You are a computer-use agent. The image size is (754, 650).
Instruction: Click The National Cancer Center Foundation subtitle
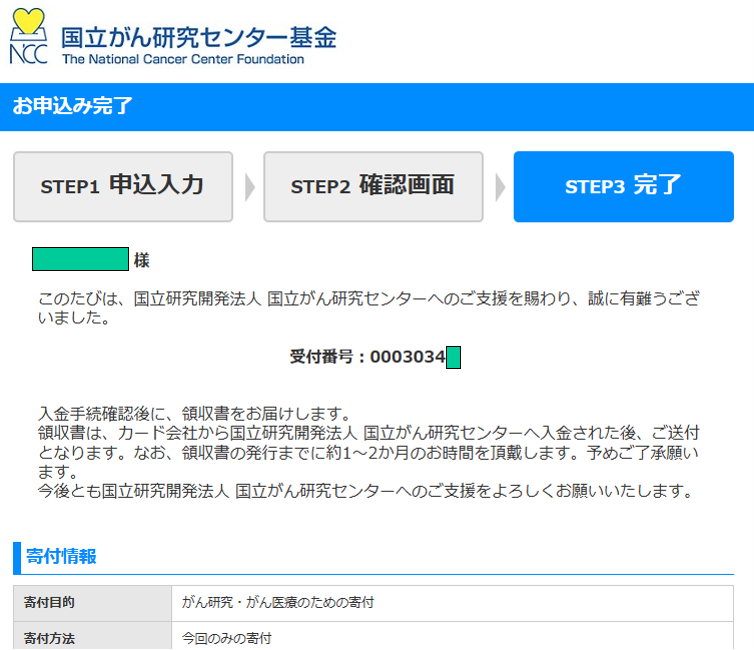[183, 59]
